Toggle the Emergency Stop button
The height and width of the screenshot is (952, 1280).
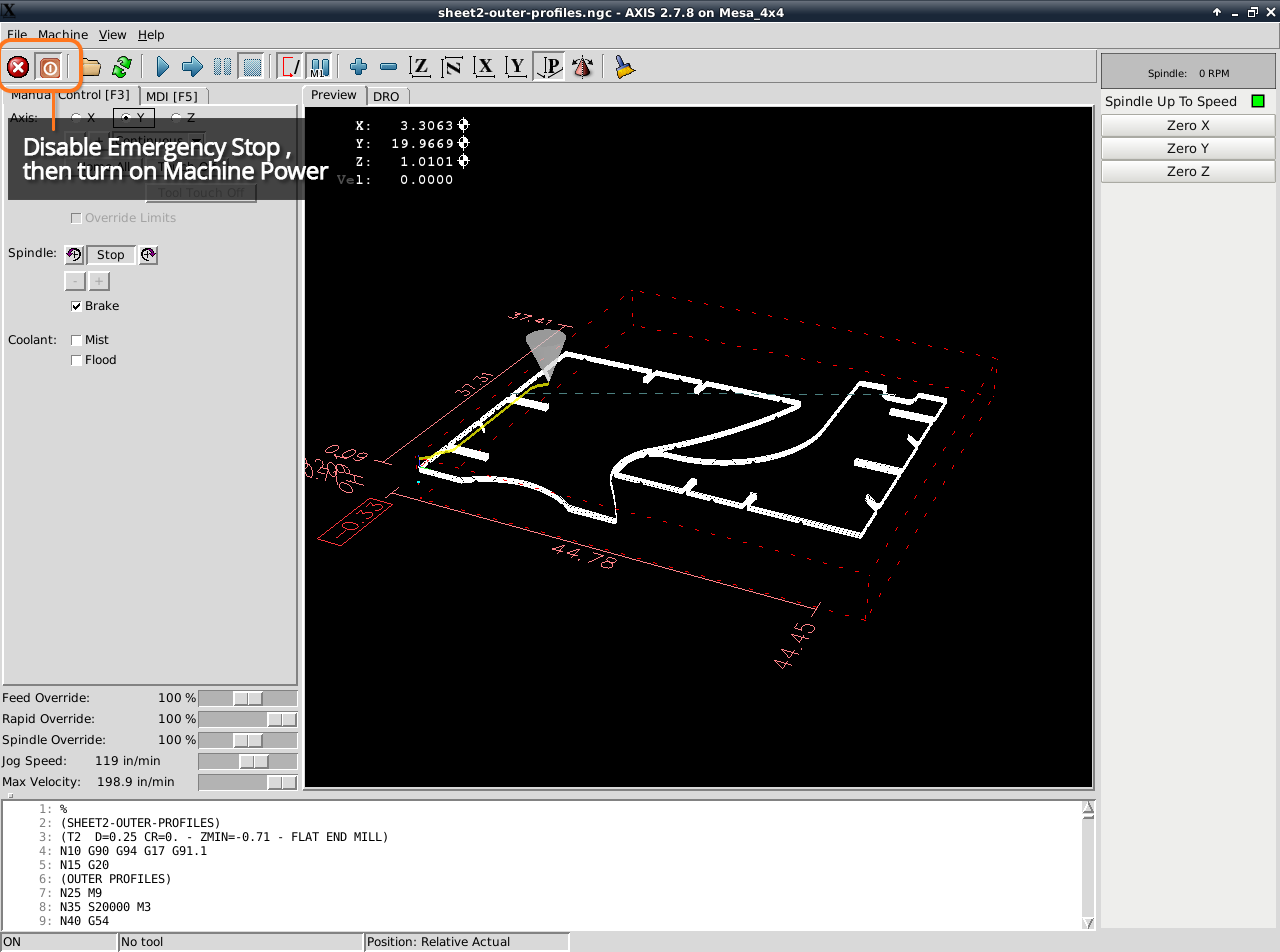18,67
